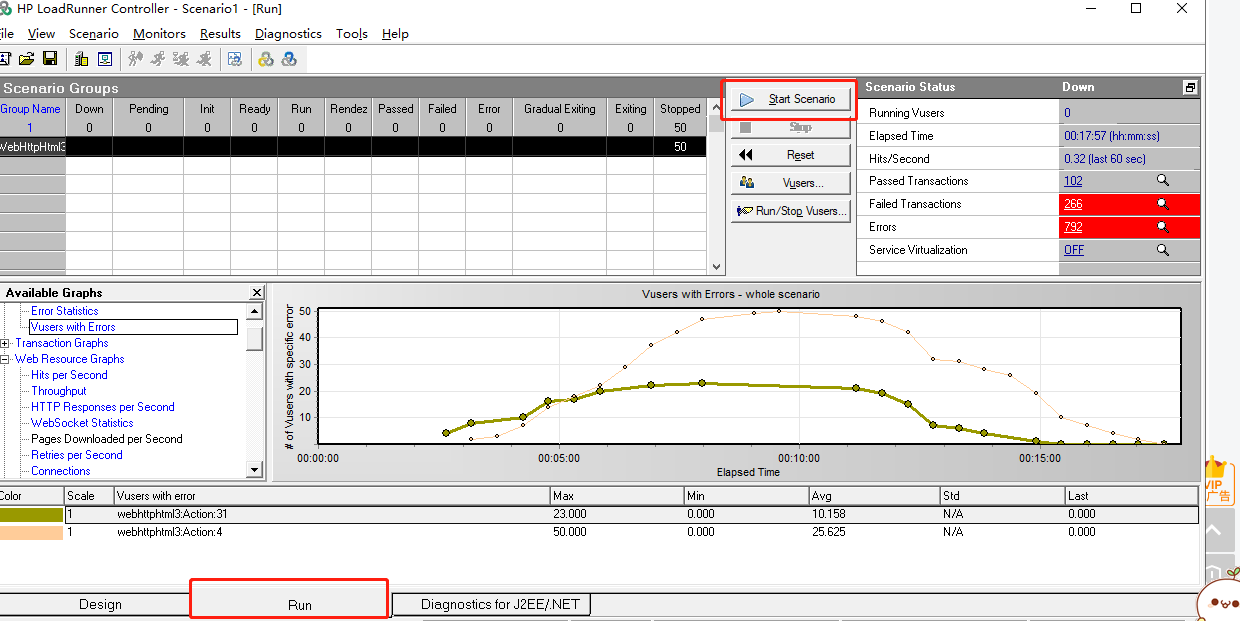
Task: Click the blue framed toolbar icon before the ring icons
Action: click(x=234, y=59)
